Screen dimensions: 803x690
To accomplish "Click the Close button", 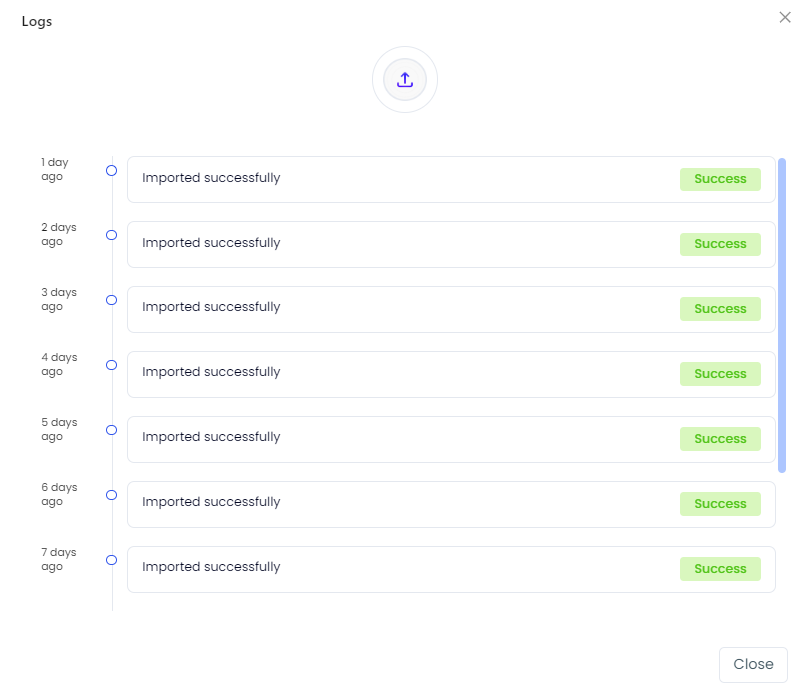I will [753, 664].
